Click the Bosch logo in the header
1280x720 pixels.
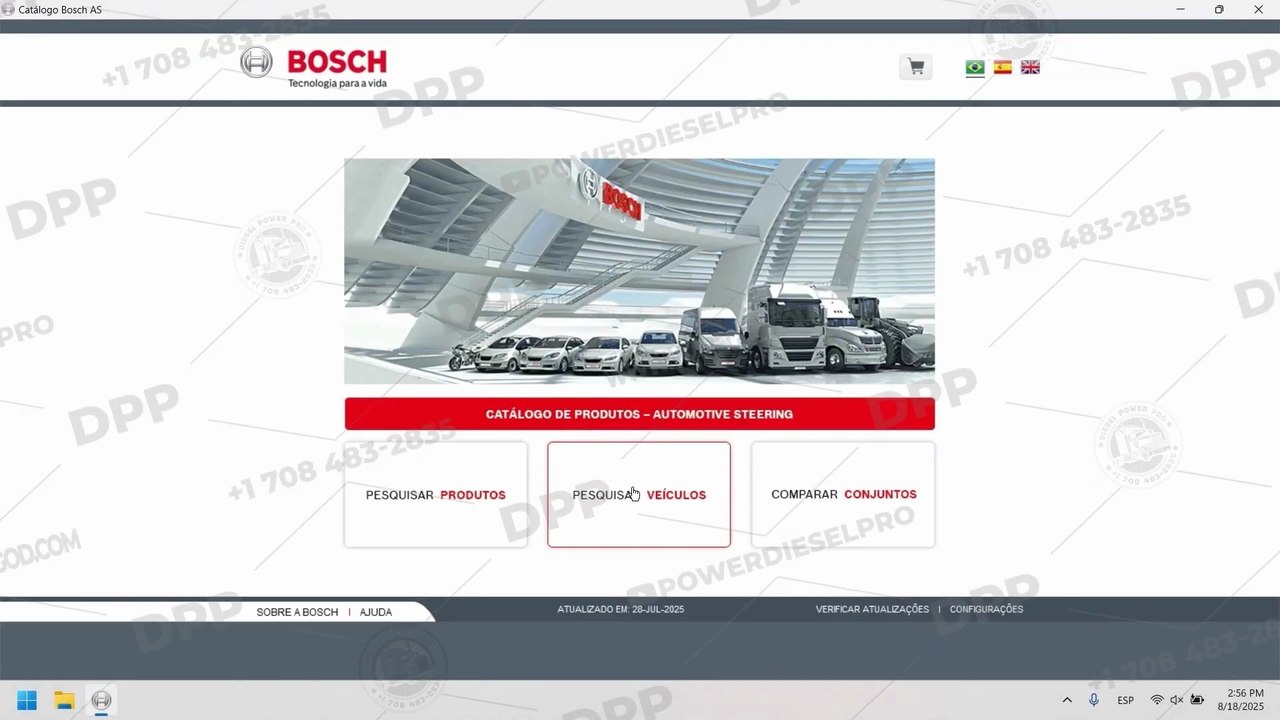[x=313, y=67]
